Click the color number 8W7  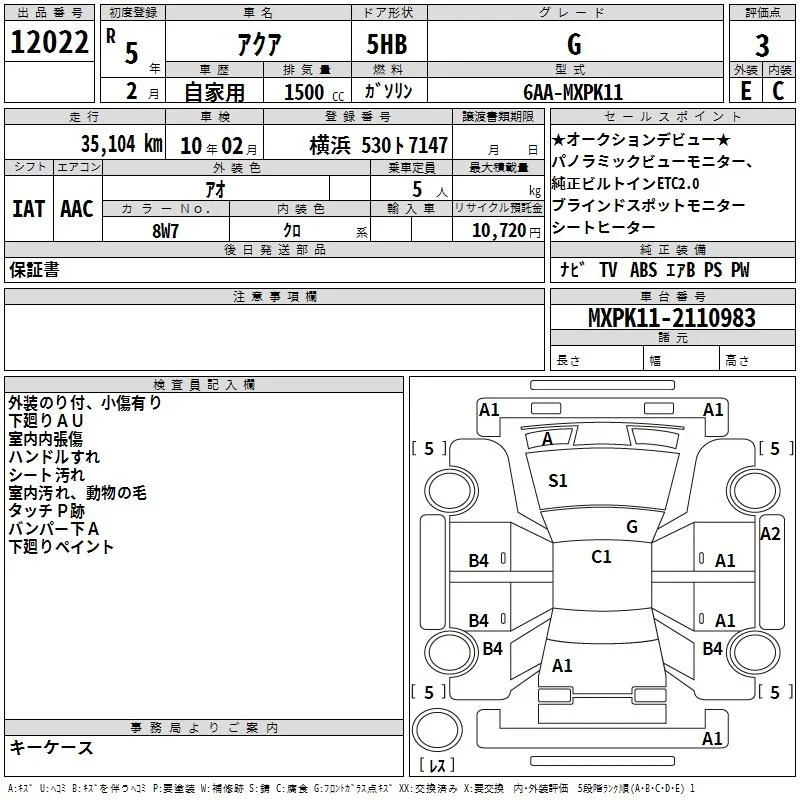tap(165, 231)
